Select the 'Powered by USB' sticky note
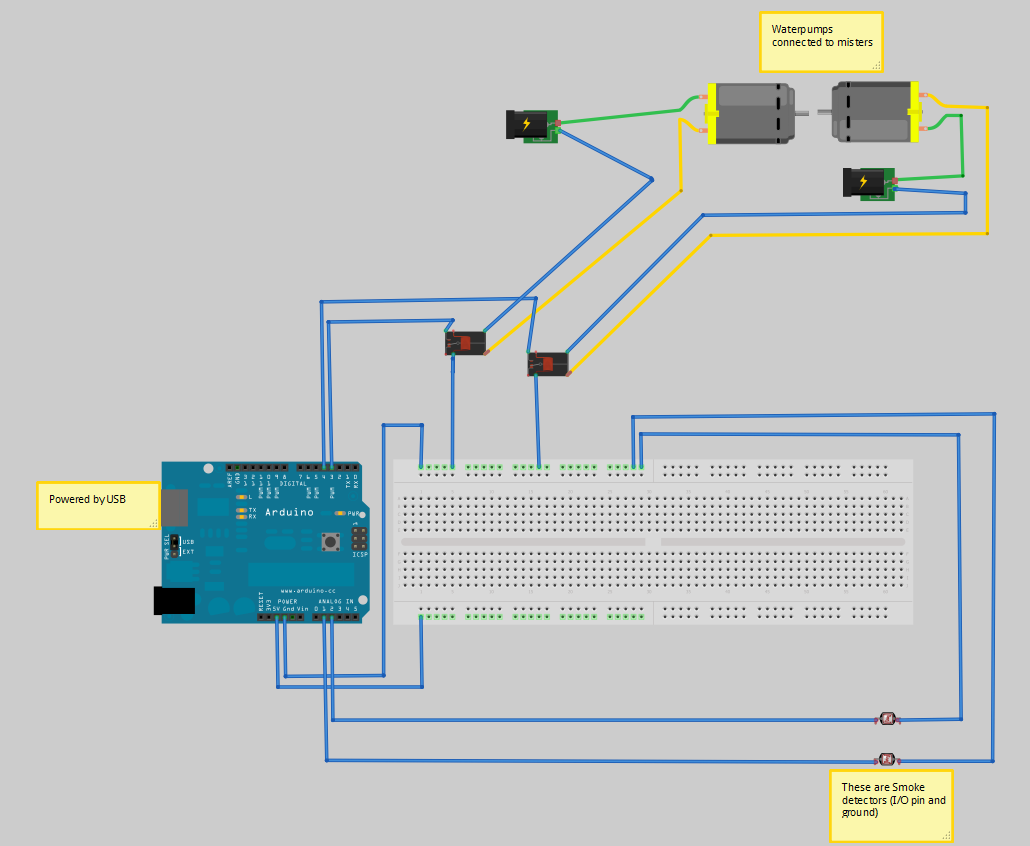This screenshot has width=1030, height=846. click(97, 505)
